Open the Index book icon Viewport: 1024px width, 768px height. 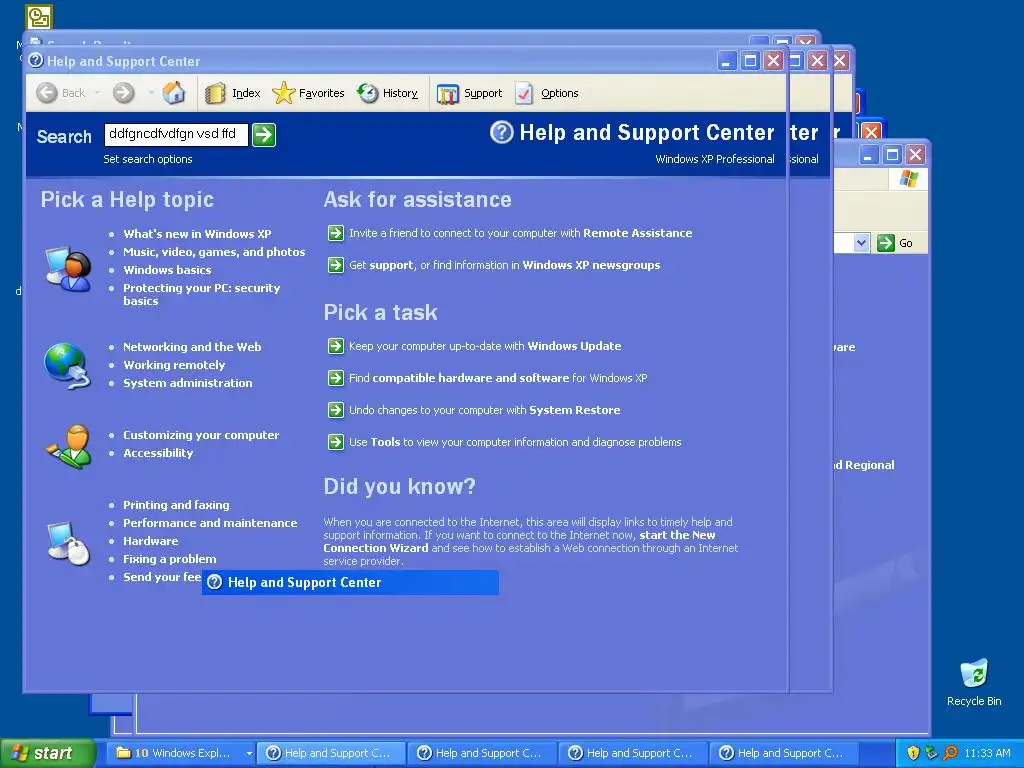point(215,93)
